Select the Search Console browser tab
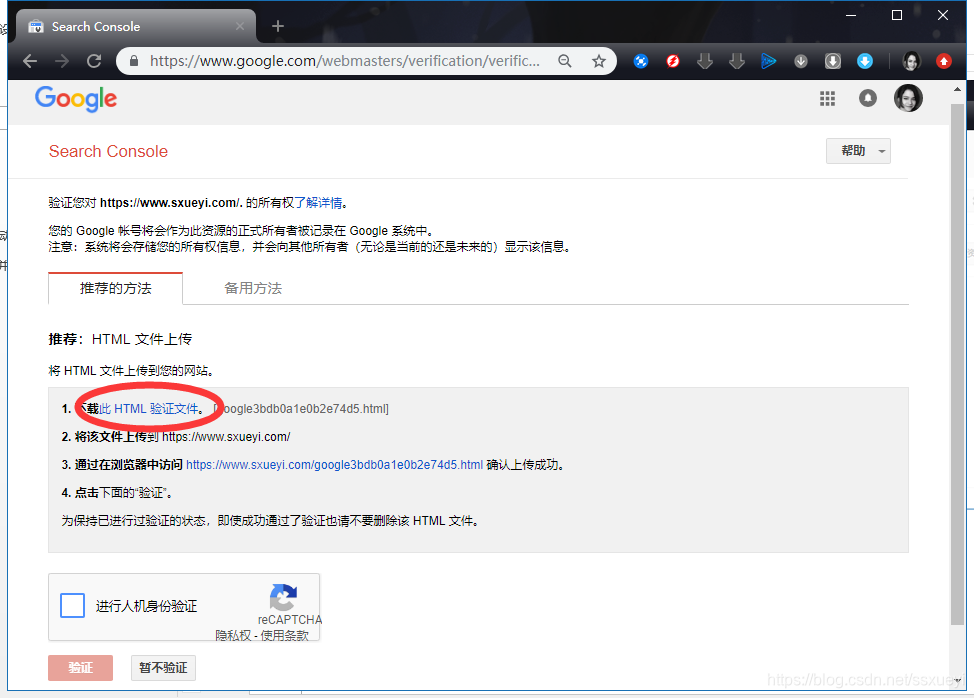974x698 pixels. pyautogui.click(x=135, y=26)
